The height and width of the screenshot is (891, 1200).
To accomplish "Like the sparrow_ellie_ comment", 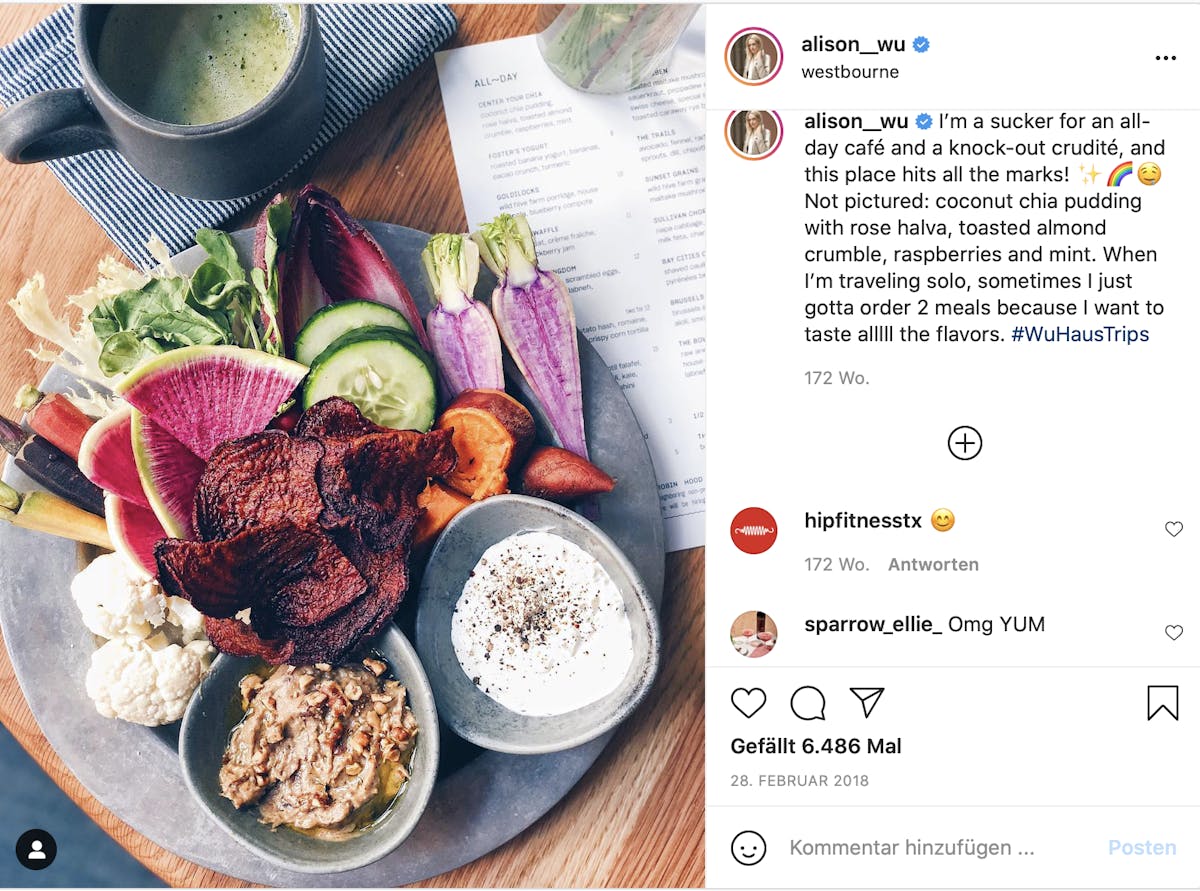I will [x=1174, y=632].
